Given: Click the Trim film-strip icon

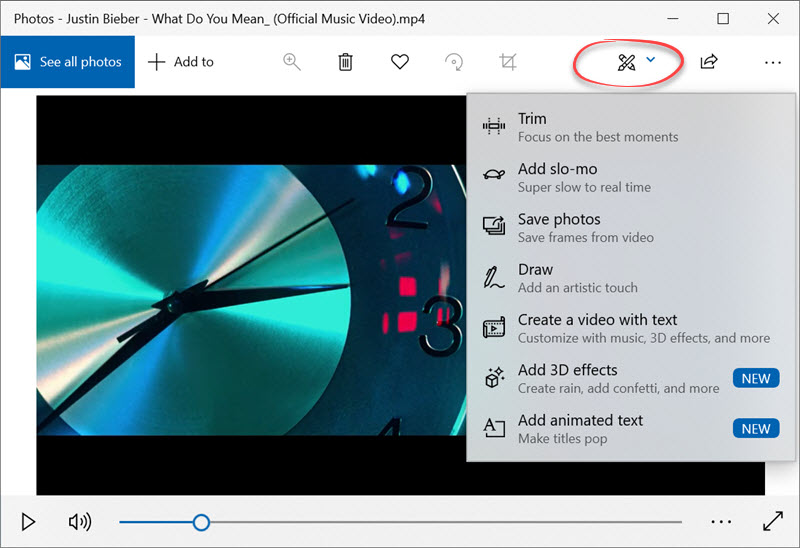Looking at the screenshot, I should [494, 126].
